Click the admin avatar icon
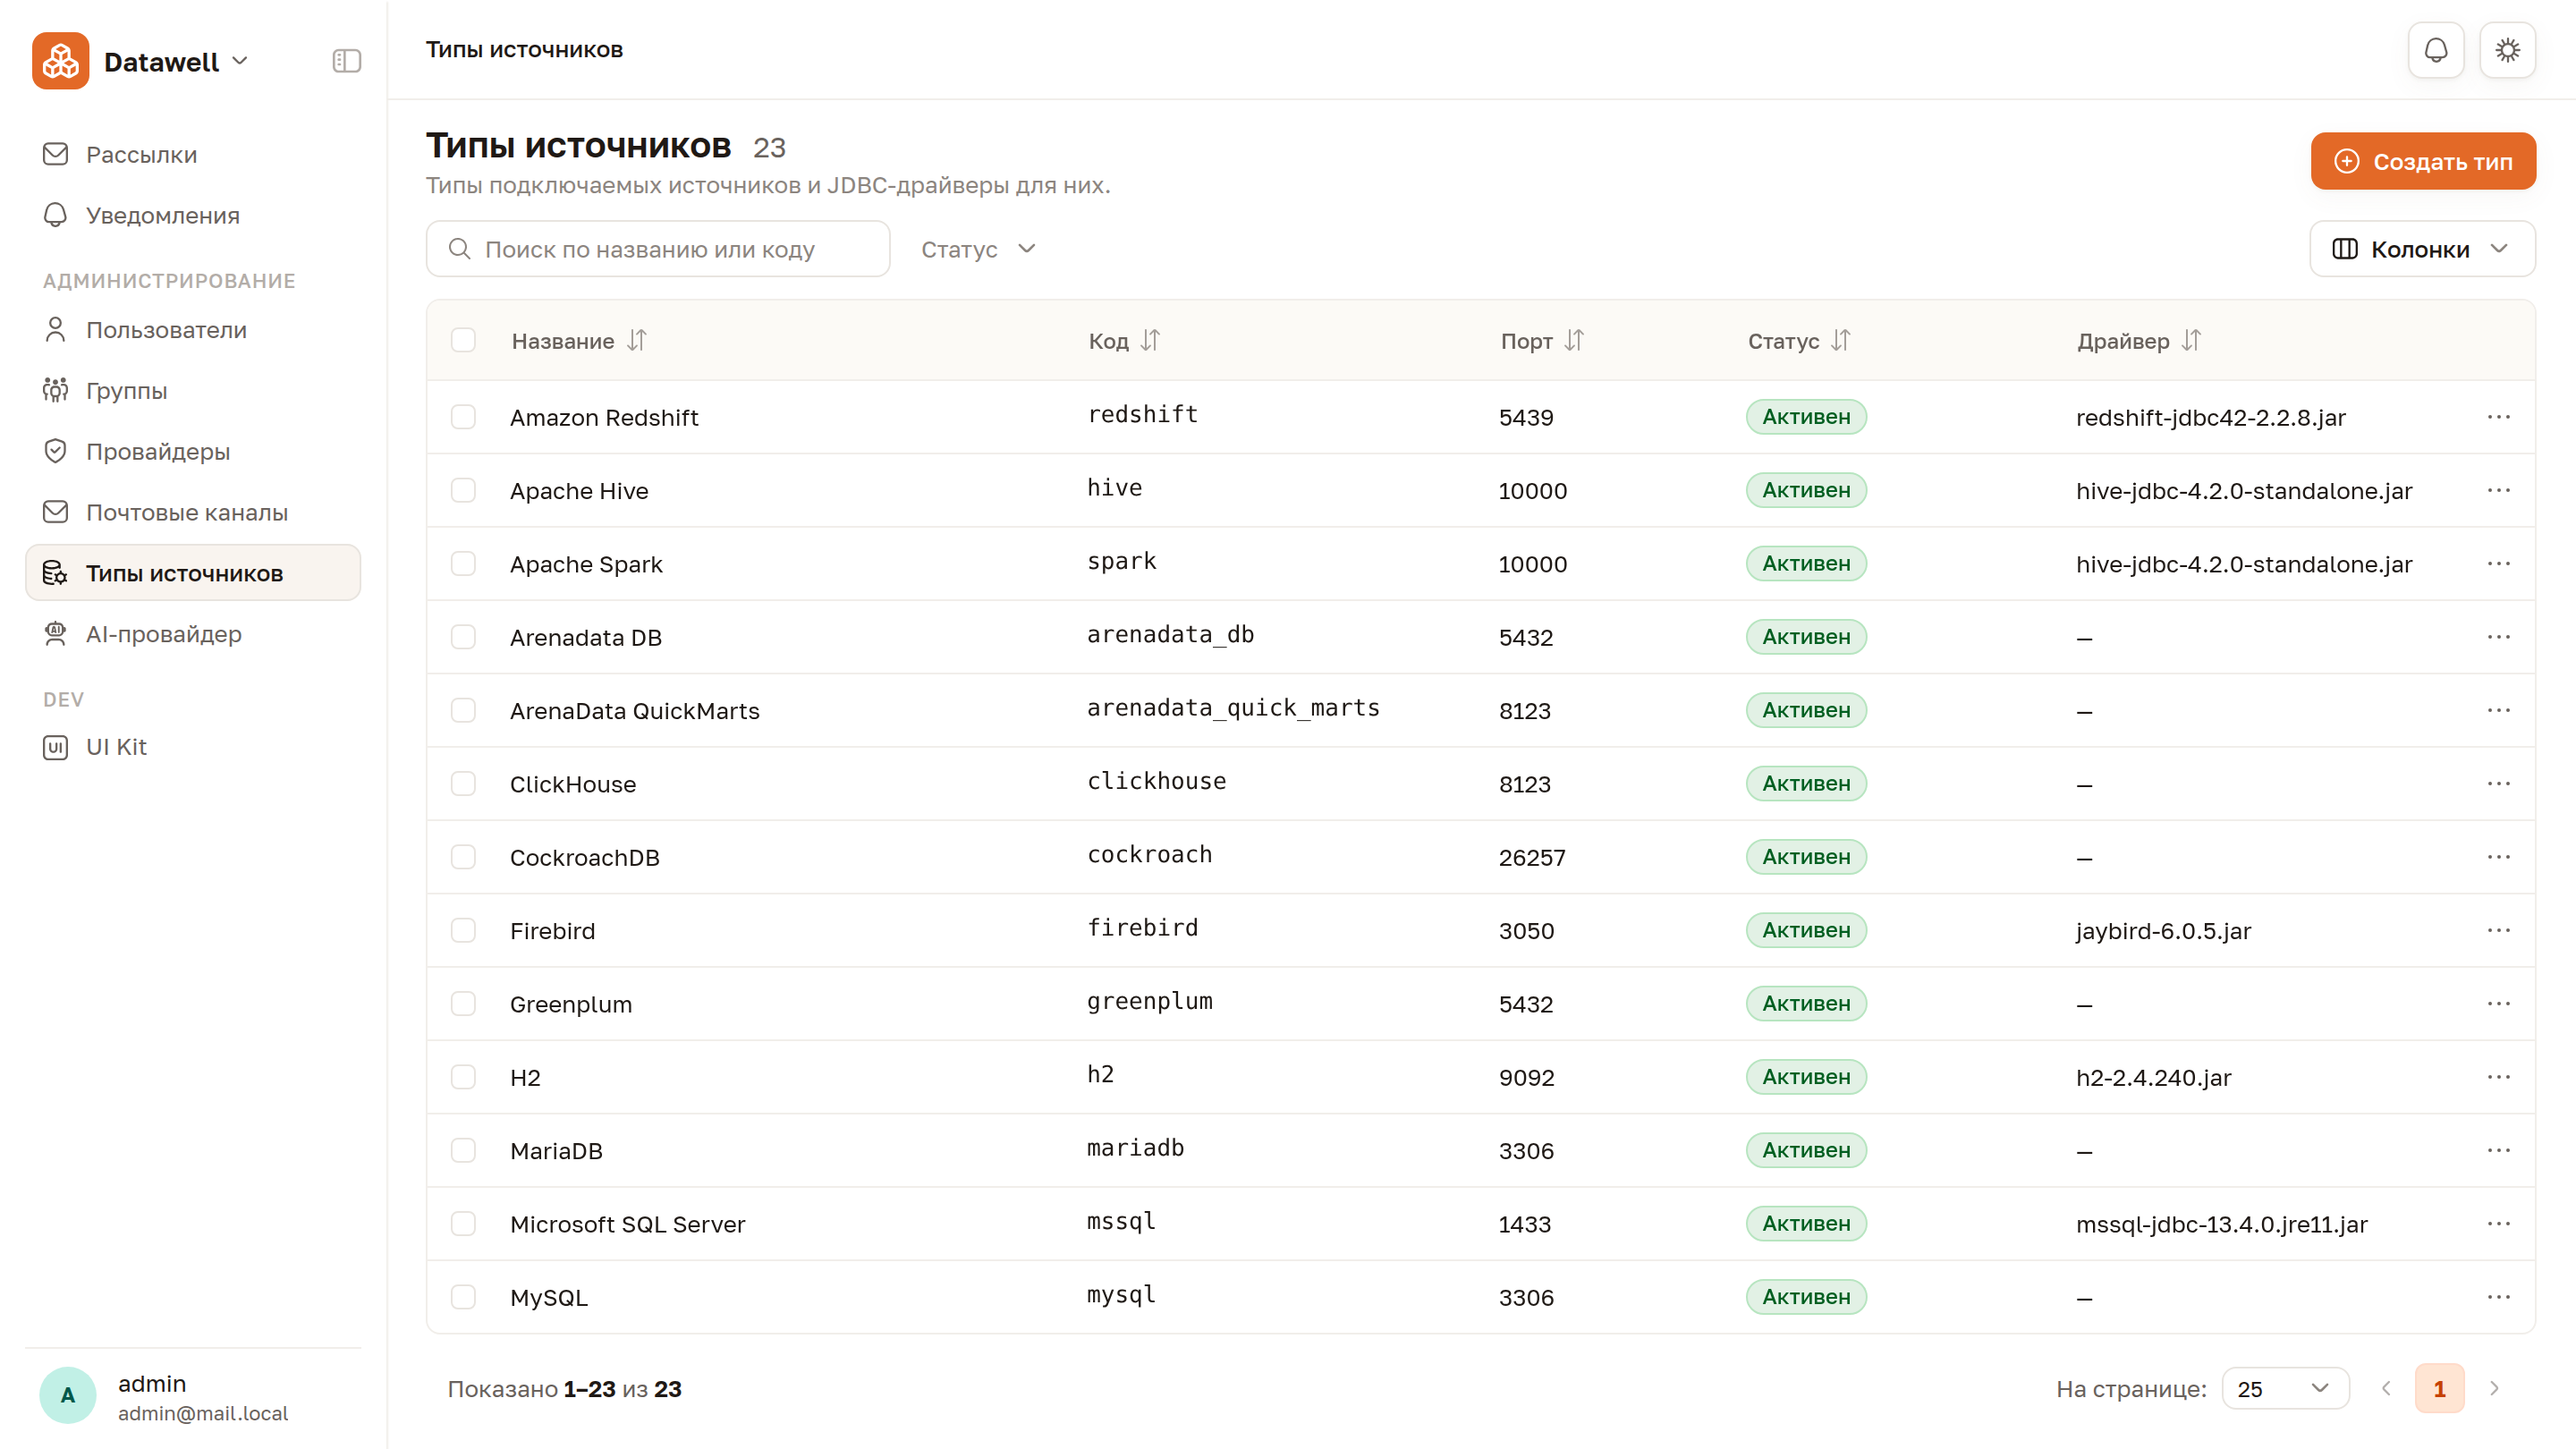Screen dimensions: 2576x1449 click(x=67, y=1396)
